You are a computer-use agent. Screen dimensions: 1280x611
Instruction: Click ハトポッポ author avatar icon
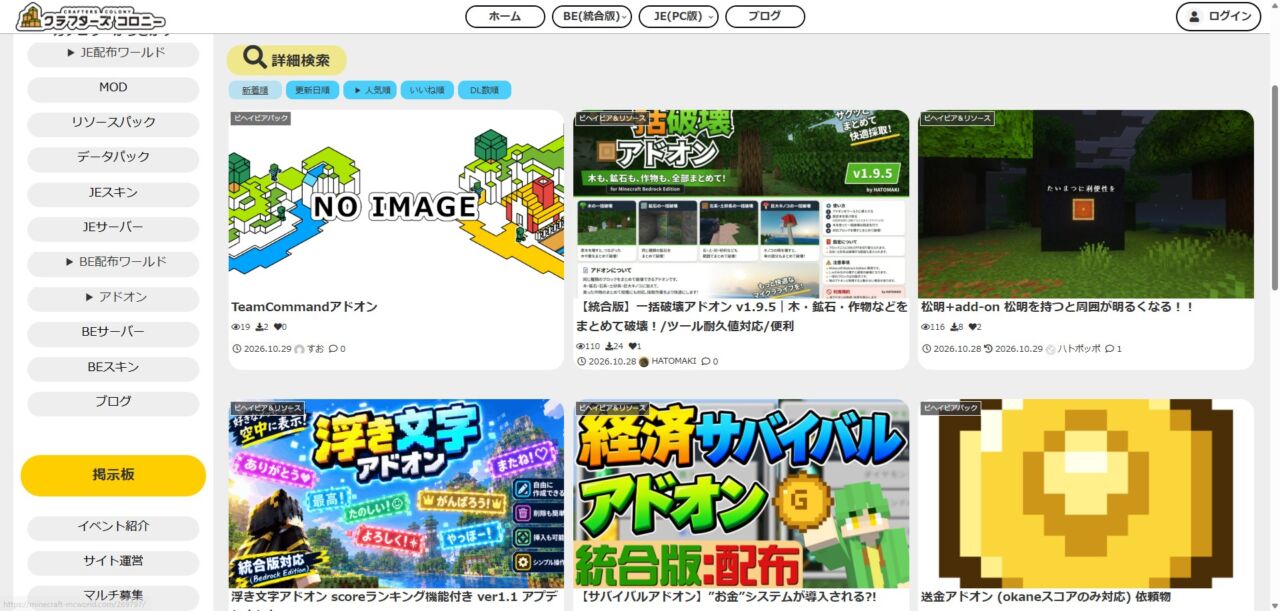point(1051,349)
